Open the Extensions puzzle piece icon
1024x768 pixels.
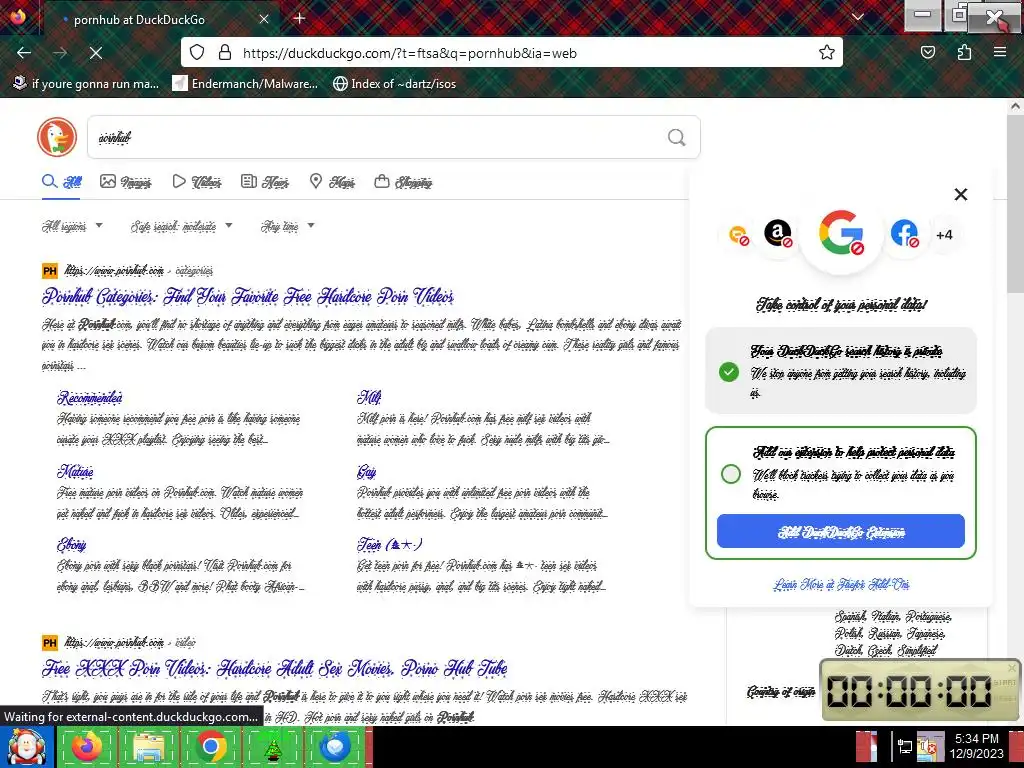tap(964, 52)
